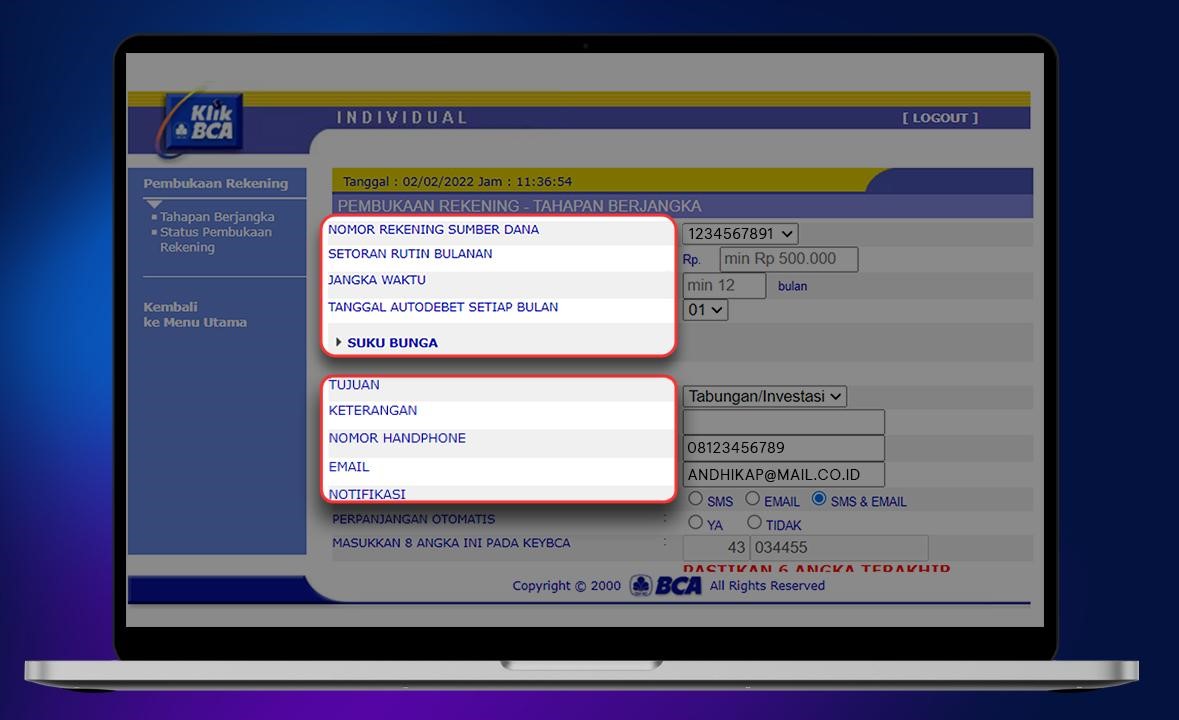Click the LOGOUT link
The height and width of the screenshot is (720, 1179).
[940, 118]
